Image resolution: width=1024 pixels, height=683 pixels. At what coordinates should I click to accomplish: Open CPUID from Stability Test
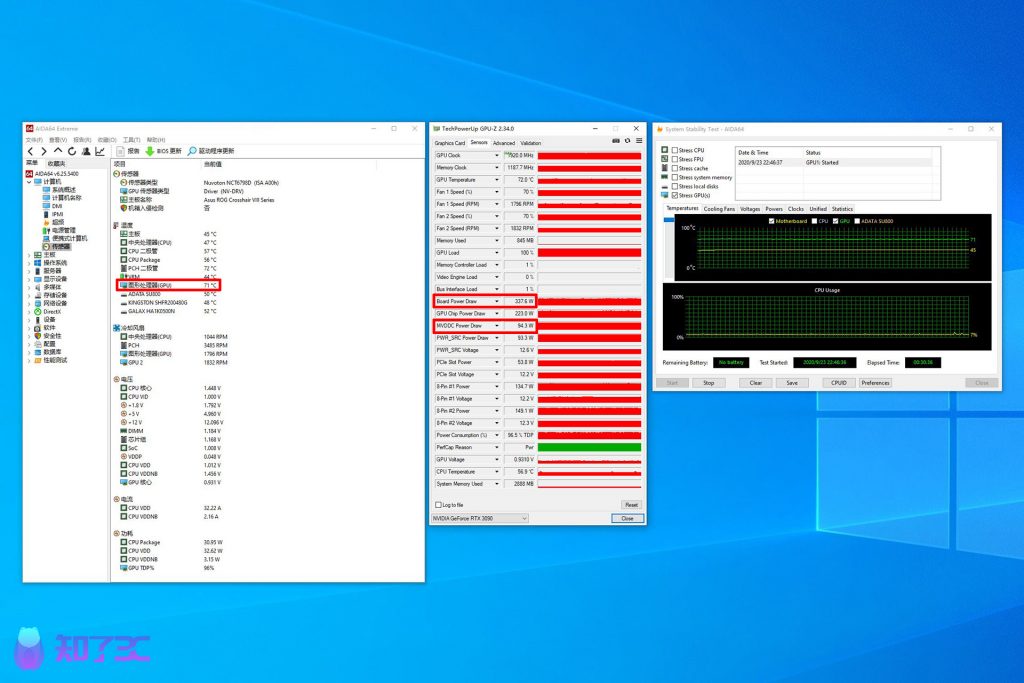click(x=839, y=383)
